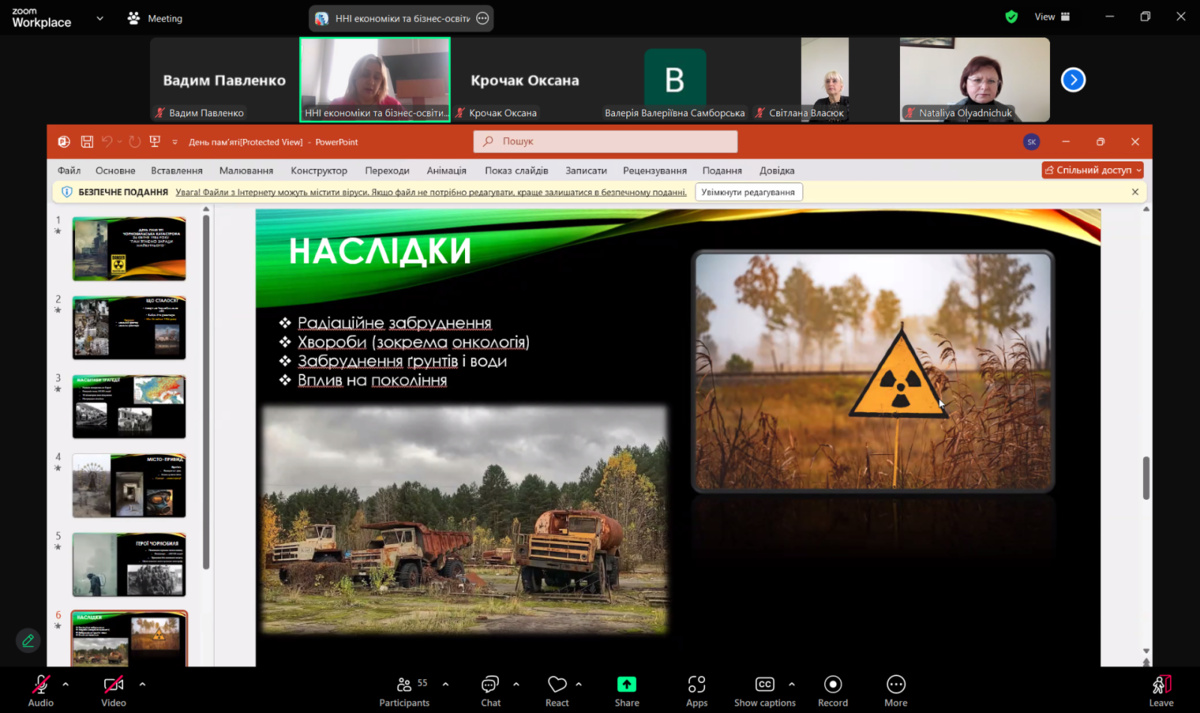This screenshot has width=1200, height=713.
Task: Turn on the camera Video button
Action: (113, 685)
